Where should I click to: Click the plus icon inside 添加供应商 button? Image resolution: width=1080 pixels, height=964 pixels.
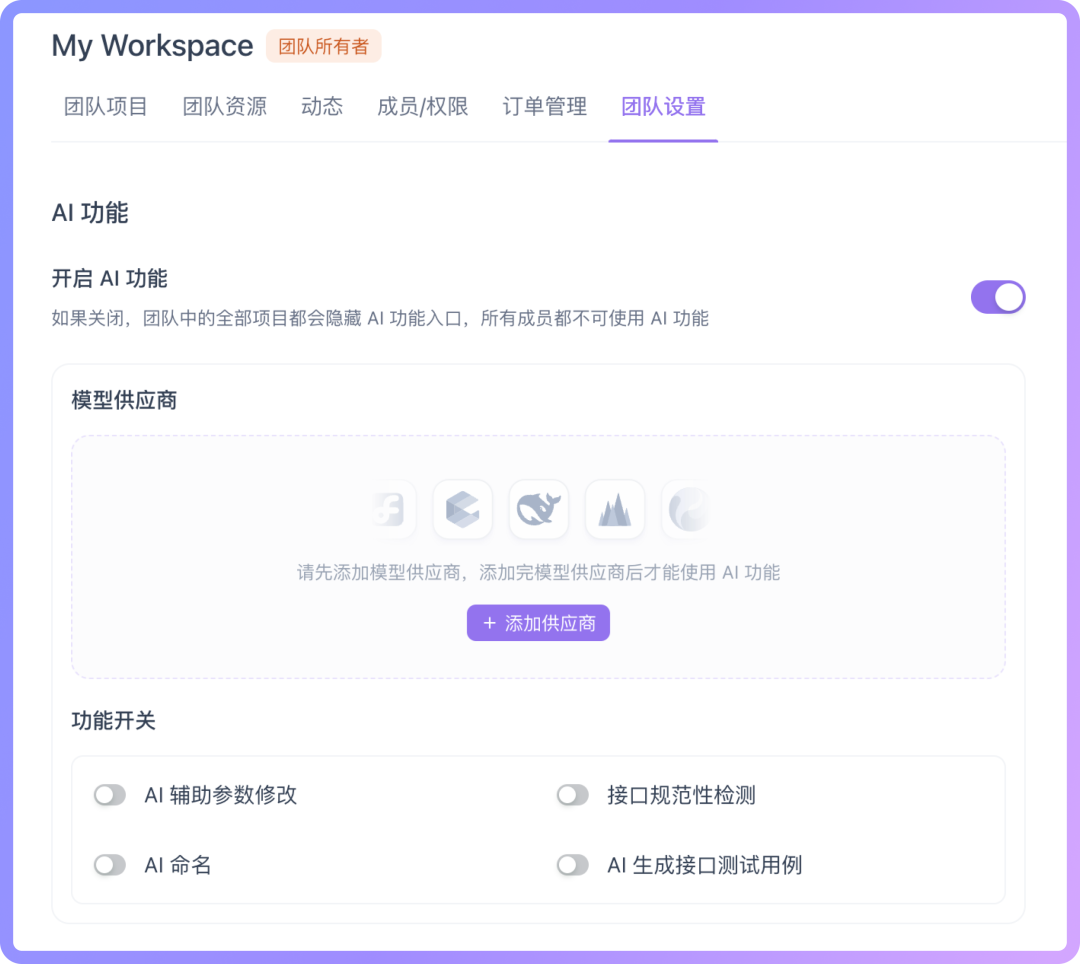[488, 623]
